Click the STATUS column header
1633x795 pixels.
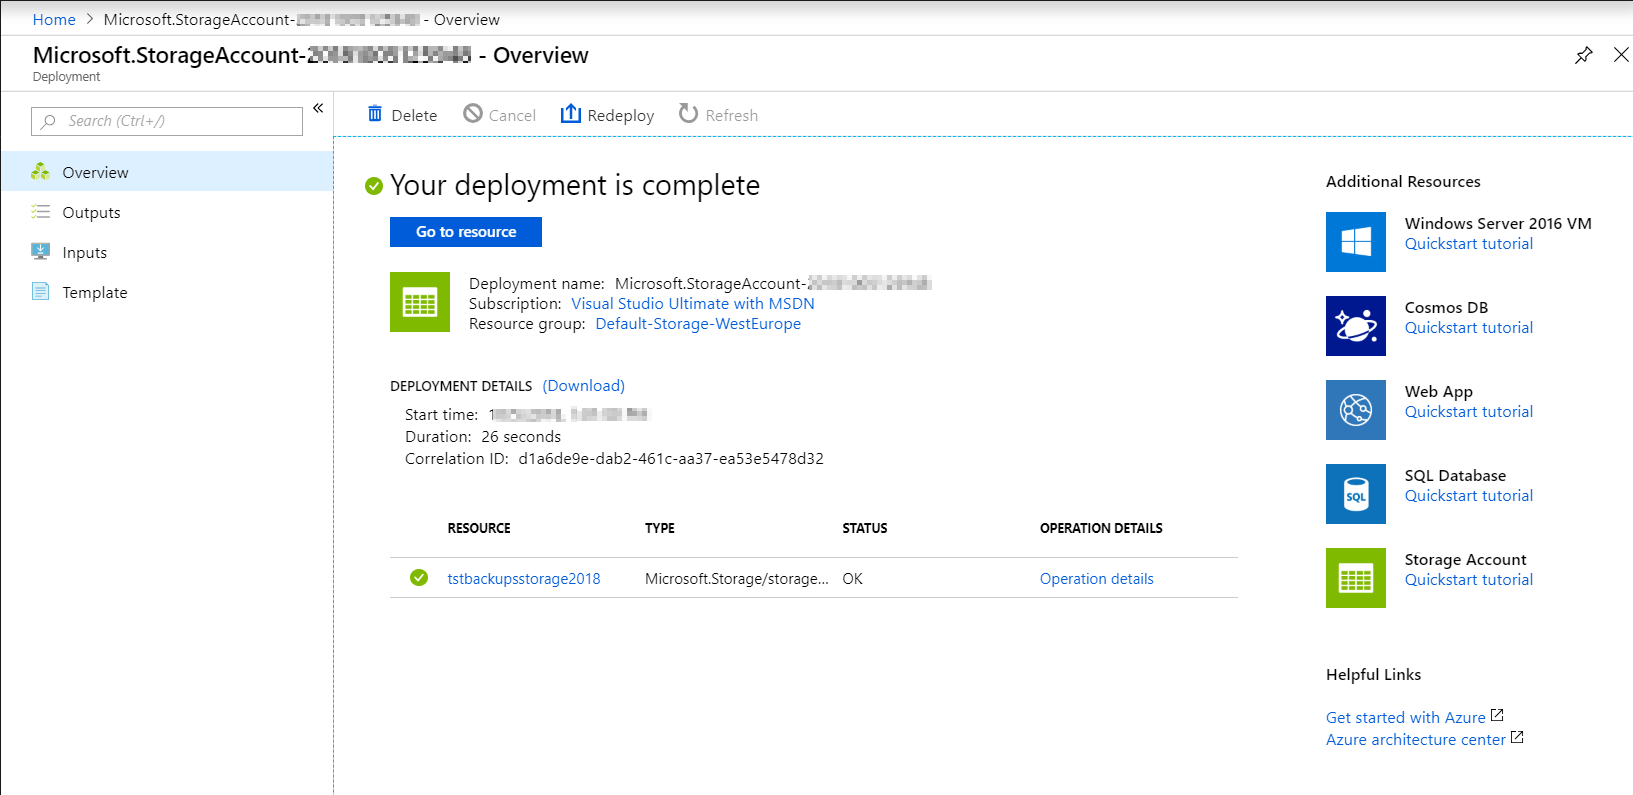click(x=865, y=528)
